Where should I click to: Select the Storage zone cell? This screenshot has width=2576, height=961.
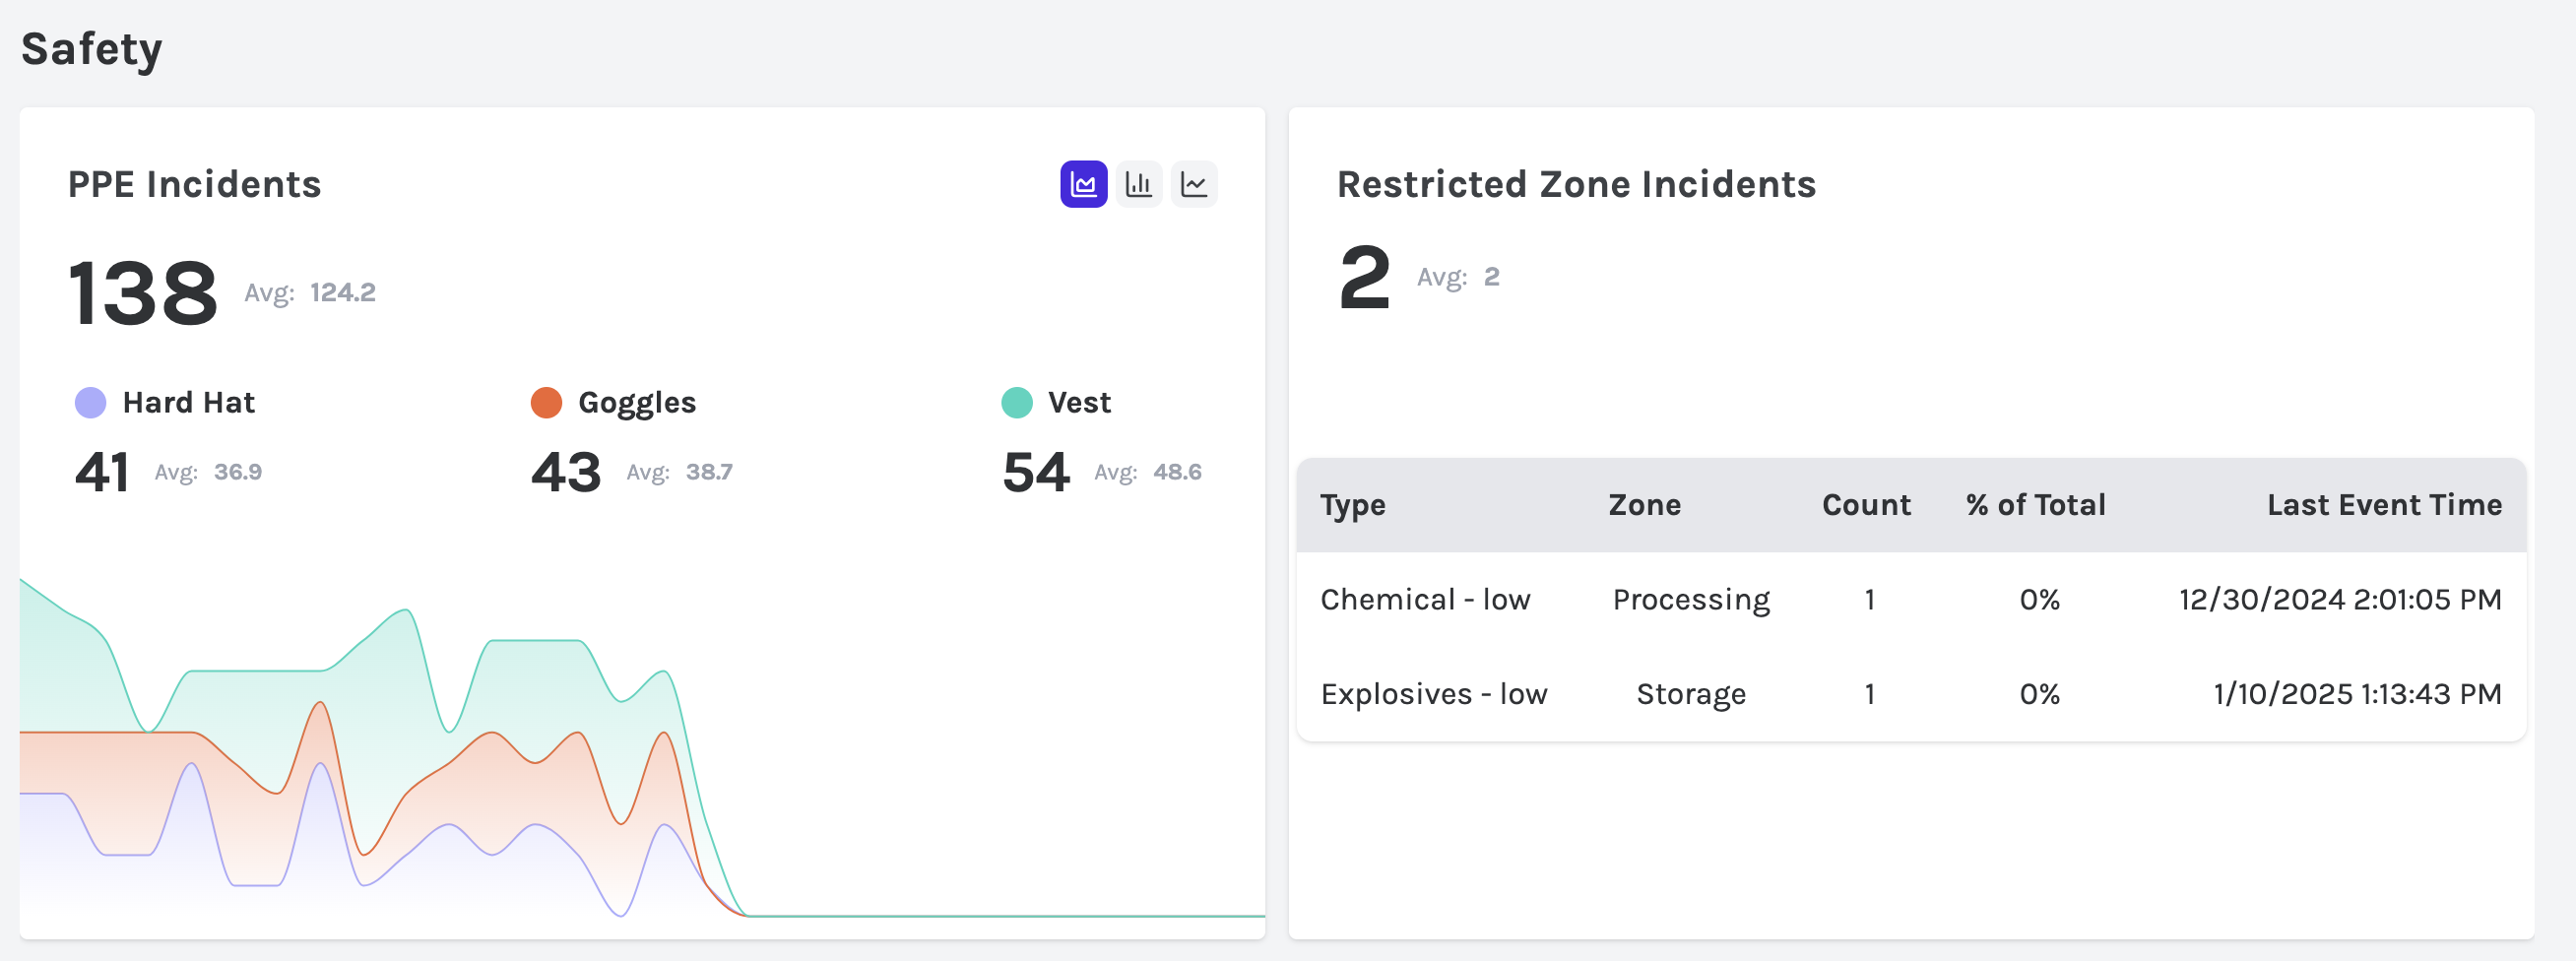point(1690,693)
